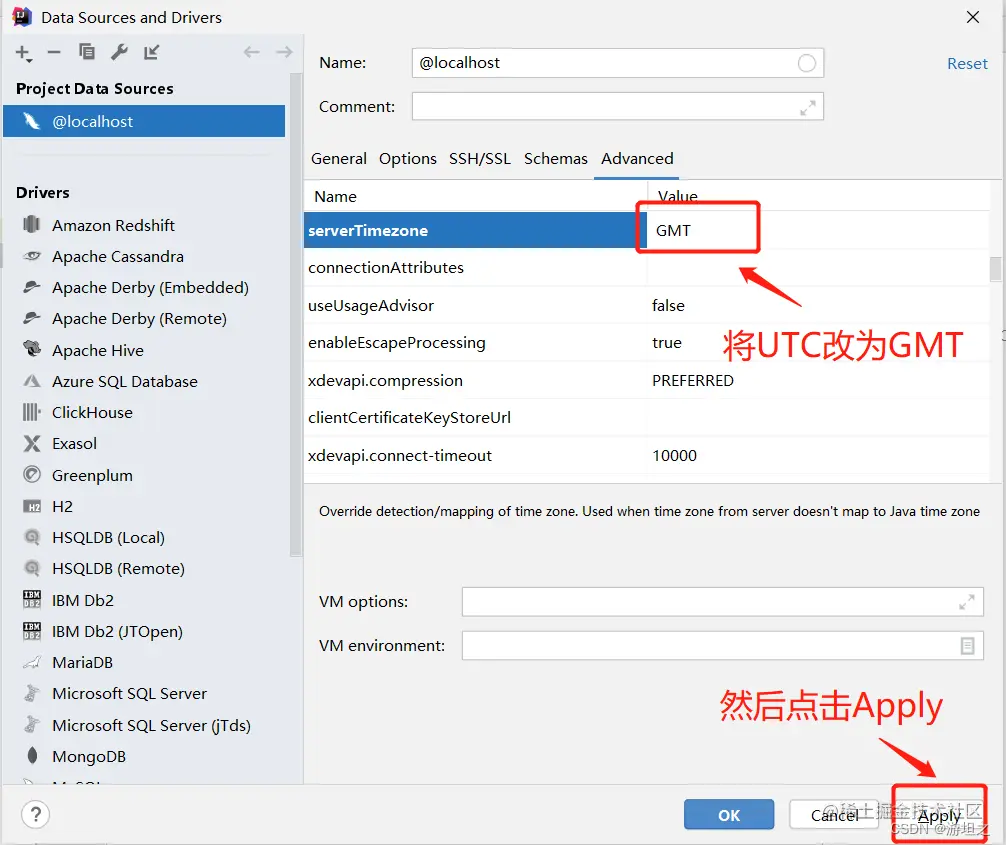Switch to the Options tab
This screenshot has width=1006, height=845.
pos(407,158)
